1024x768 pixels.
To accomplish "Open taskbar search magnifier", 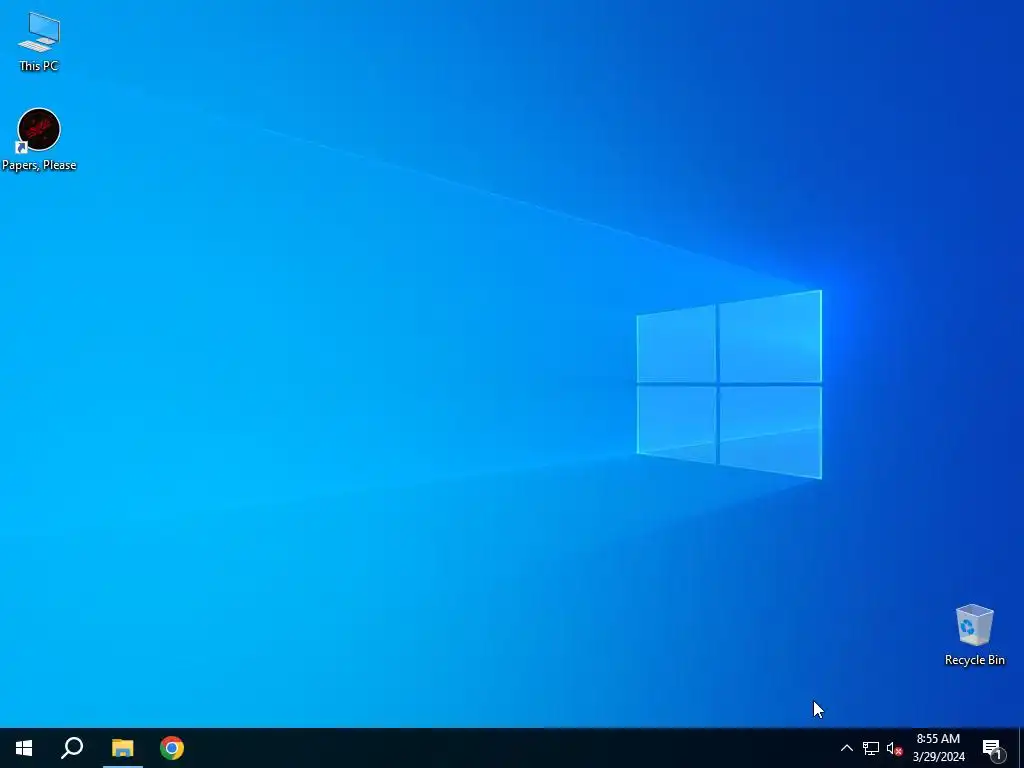I will coord(72,748).
